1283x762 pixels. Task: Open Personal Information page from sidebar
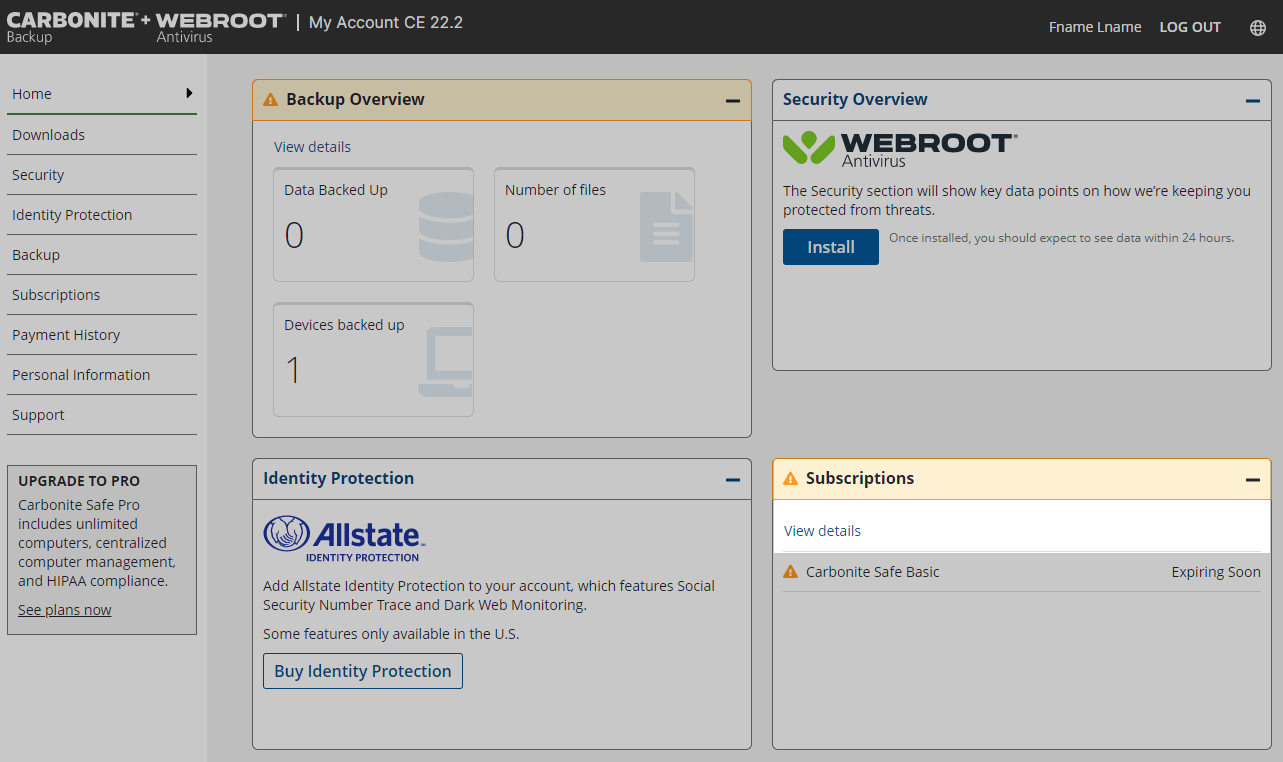pyautogui.click(x=81, y=375)
